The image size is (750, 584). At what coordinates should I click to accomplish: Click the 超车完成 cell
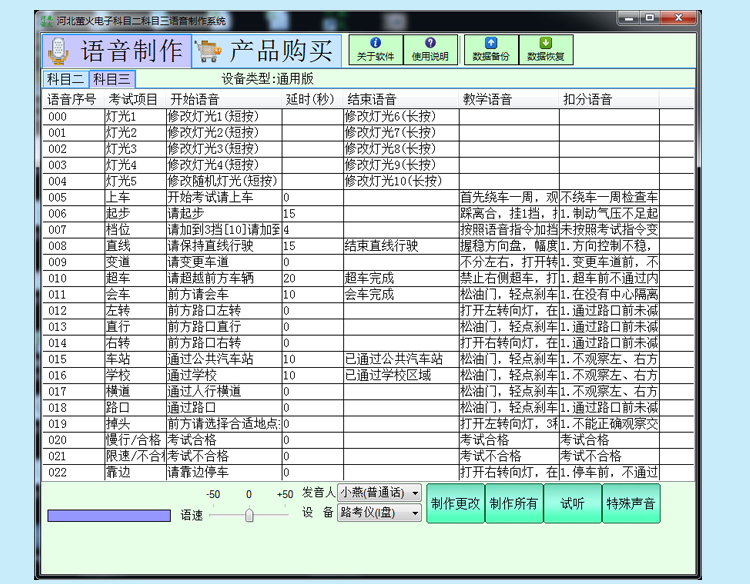[401, 278]
